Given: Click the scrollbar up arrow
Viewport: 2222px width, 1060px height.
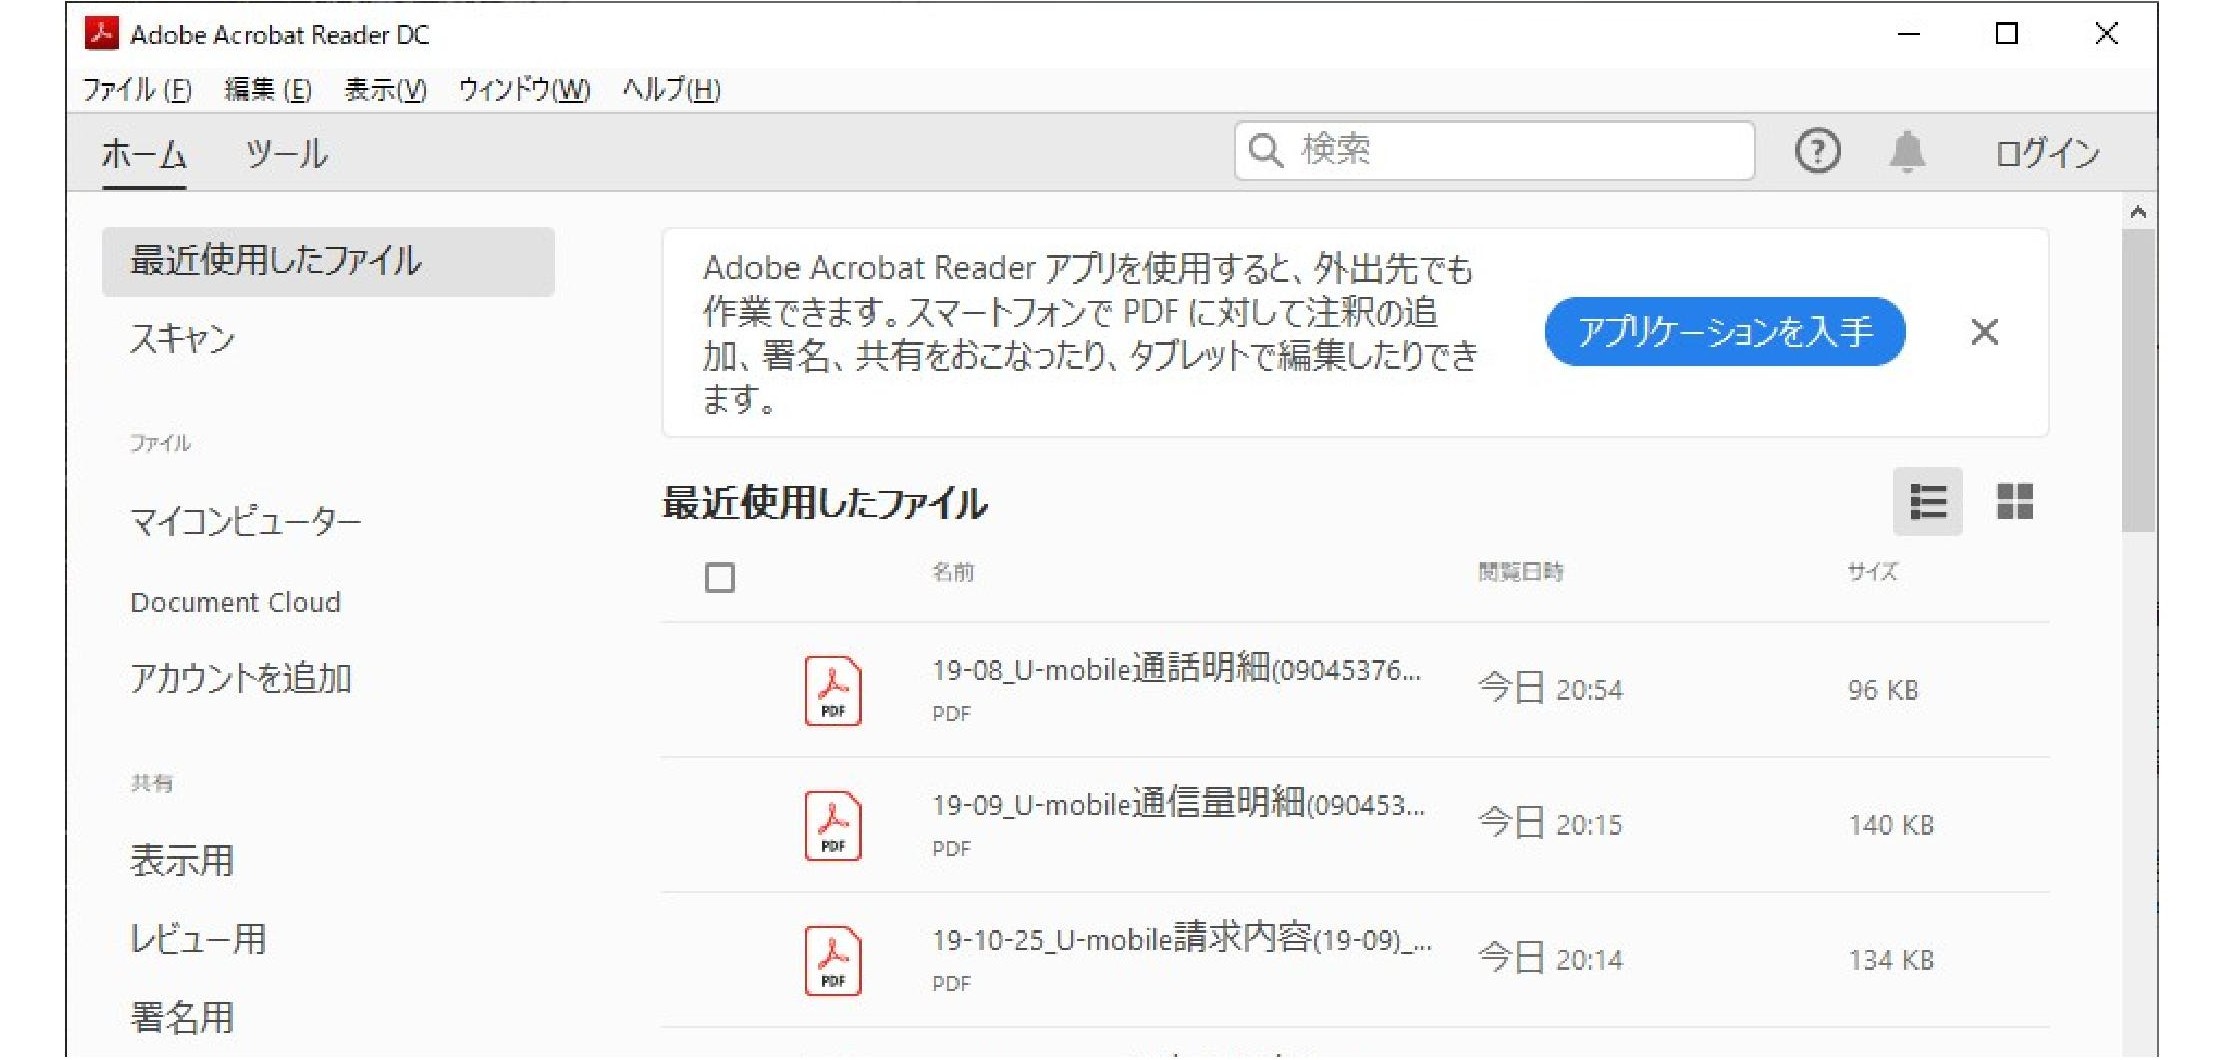Looking at the screenshot, I should (2138, 212).
